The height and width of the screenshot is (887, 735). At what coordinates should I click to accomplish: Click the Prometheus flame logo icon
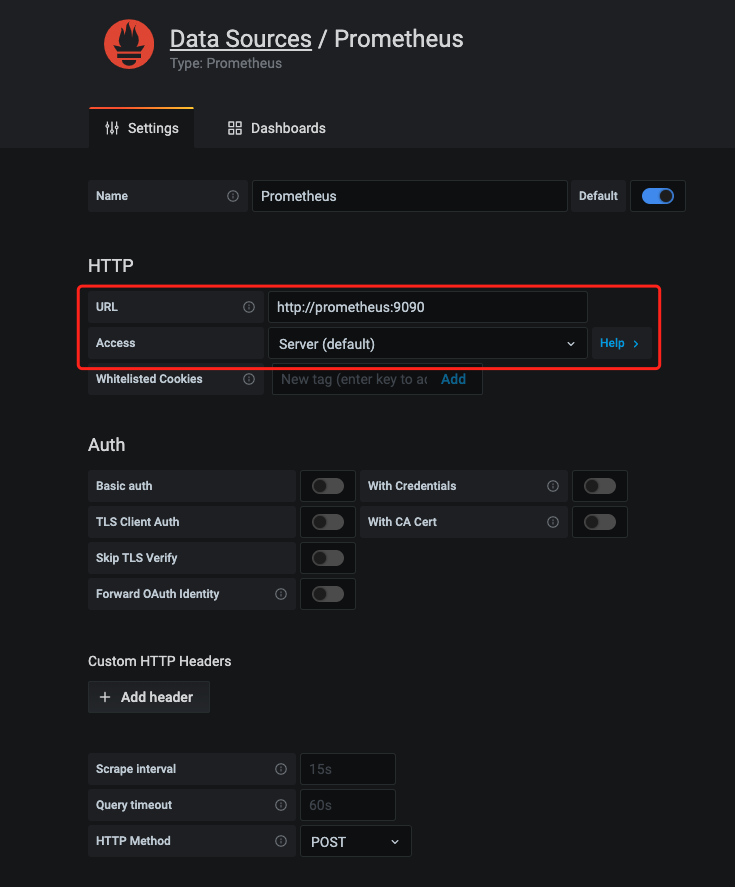click(x=129, y=44)
